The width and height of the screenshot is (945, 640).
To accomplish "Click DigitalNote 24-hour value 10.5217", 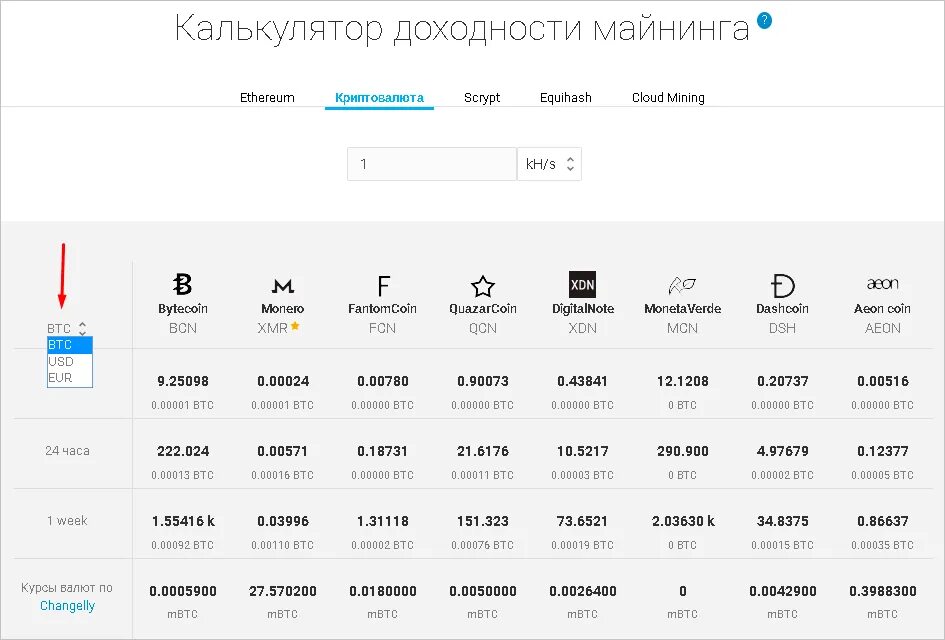I will (583, 451).
